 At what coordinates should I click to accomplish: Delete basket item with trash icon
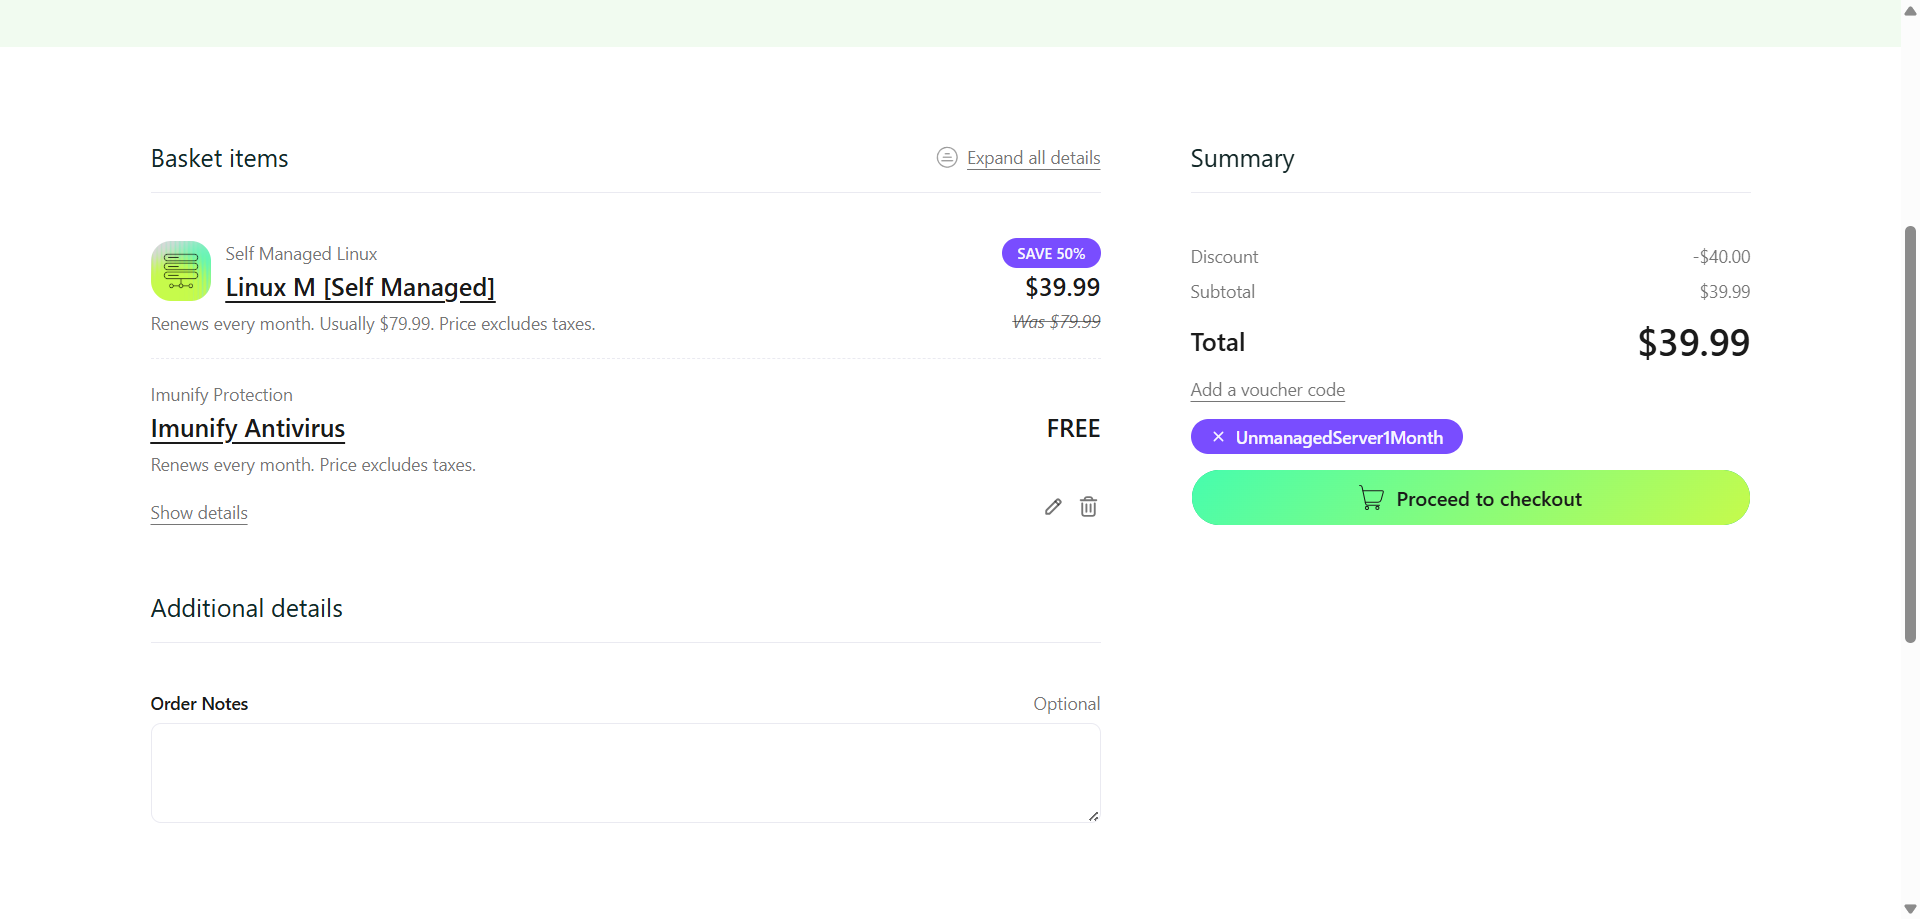tap(1089, 507)
